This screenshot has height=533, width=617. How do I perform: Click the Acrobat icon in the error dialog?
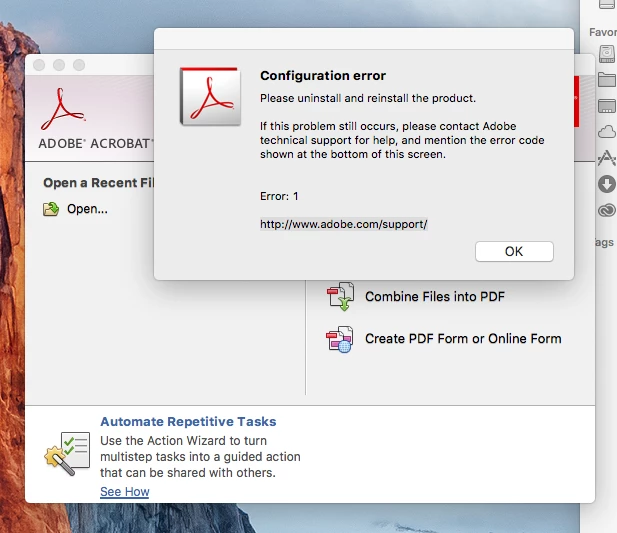pyautogui.click(x=210, y=96)
